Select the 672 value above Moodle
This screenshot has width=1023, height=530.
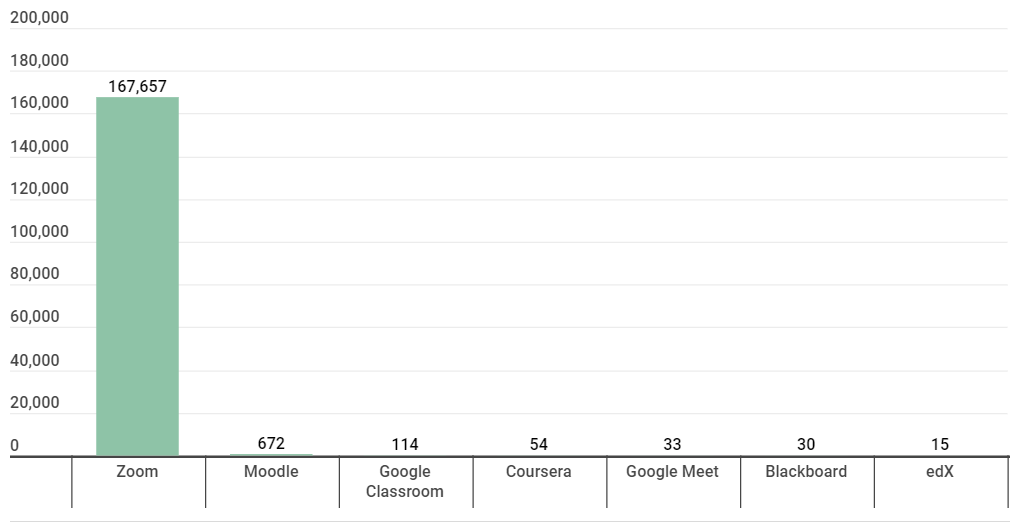(271, 444)
